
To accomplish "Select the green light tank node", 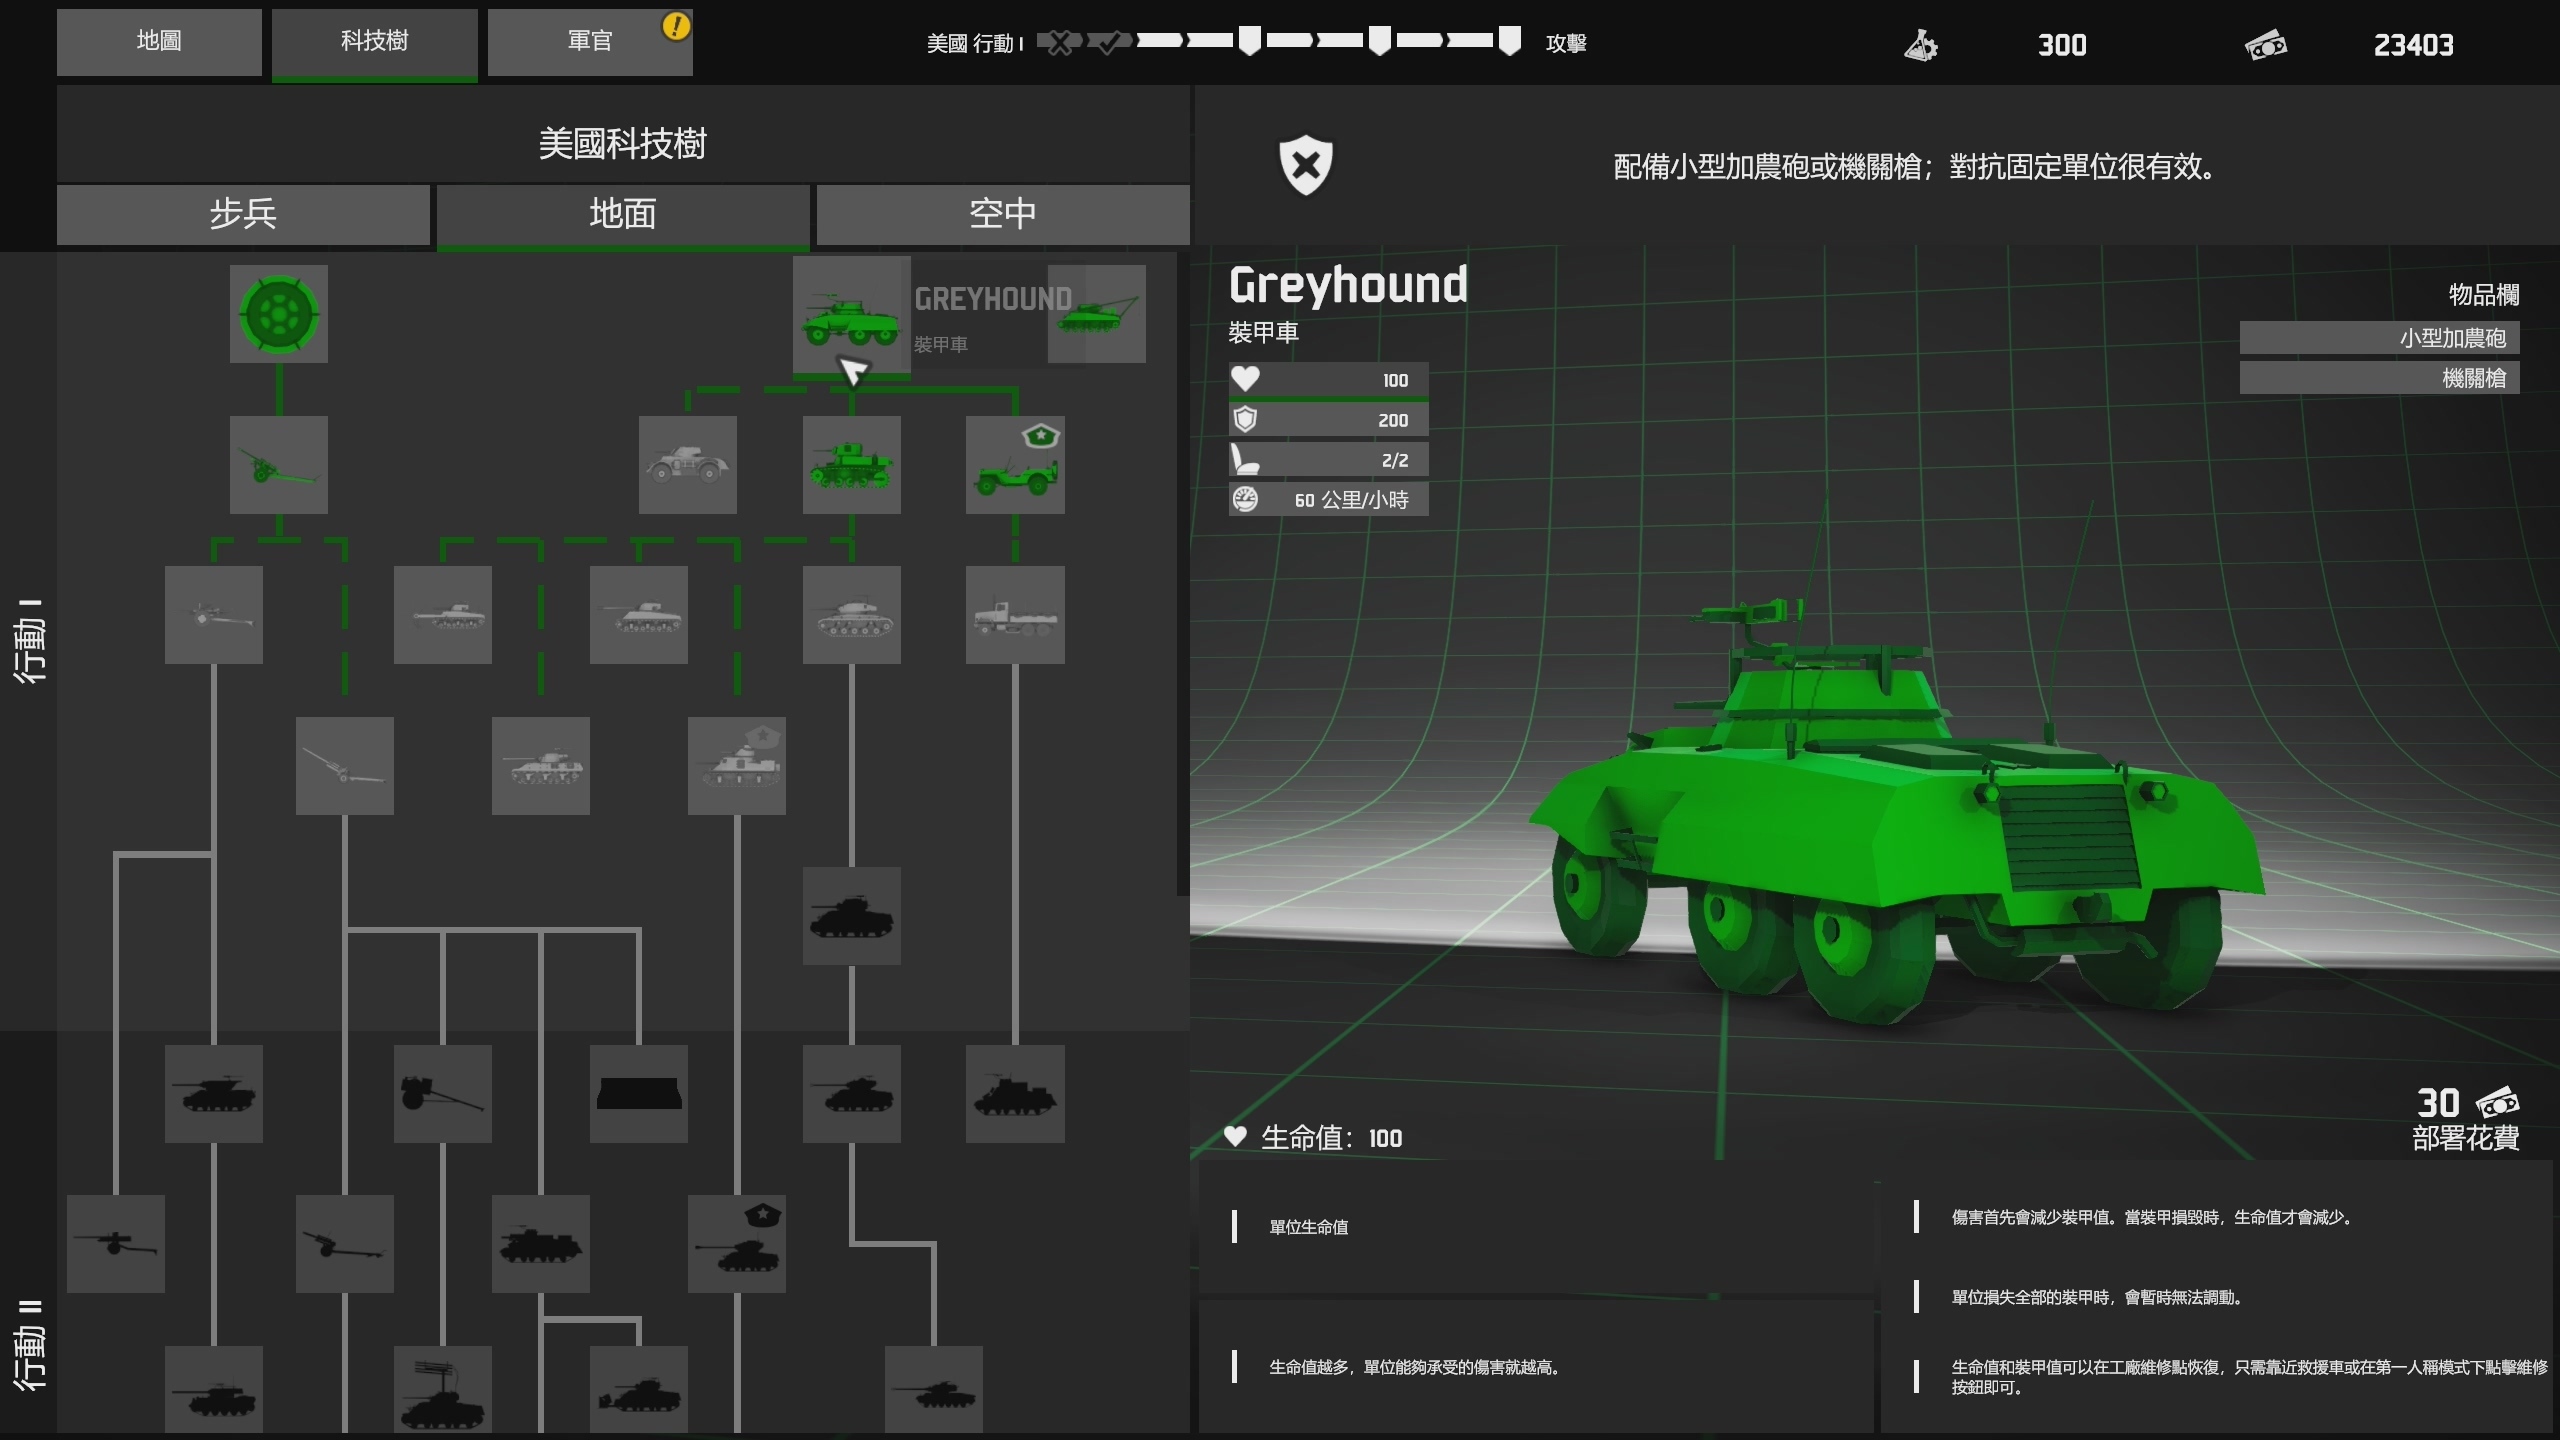I will tap(851, 465).
